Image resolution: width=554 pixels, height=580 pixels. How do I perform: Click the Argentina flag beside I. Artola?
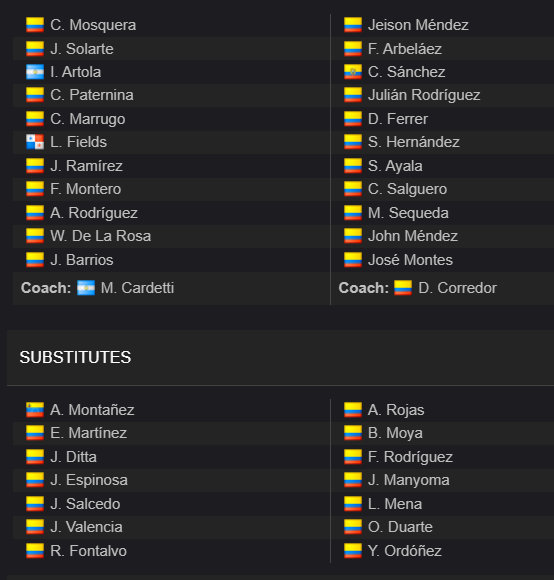point(35,72)
